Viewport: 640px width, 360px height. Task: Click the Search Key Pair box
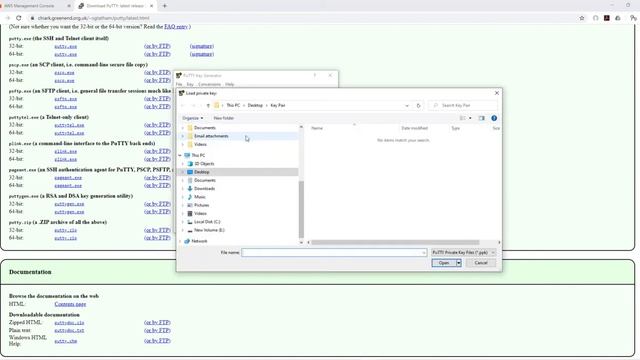pyautogui.click(x=462, y=105)
